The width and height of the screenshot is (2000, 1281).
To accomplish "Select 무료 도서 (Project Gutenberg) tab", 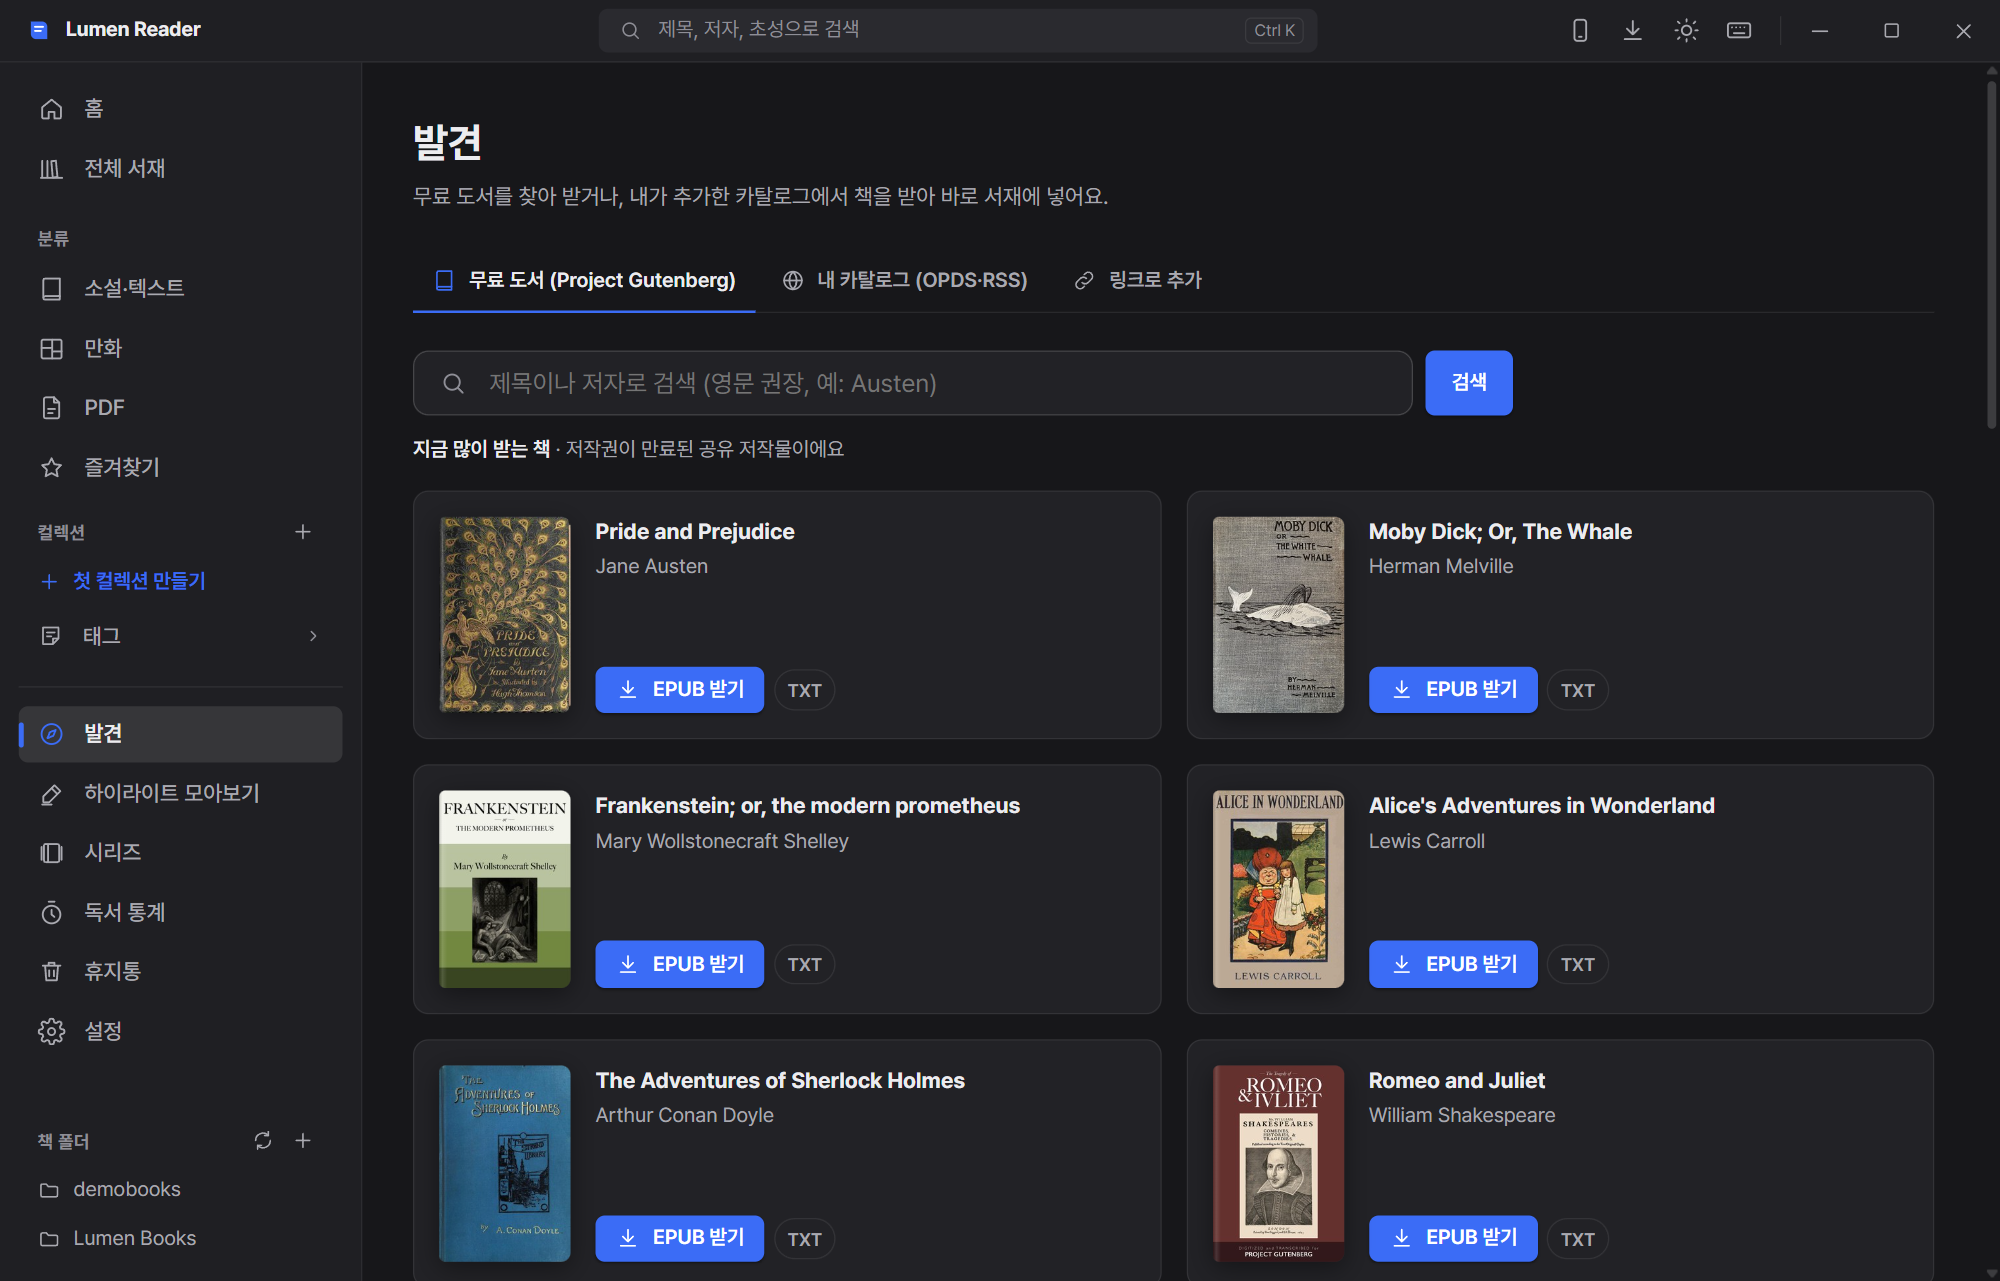I will point(584,281).
